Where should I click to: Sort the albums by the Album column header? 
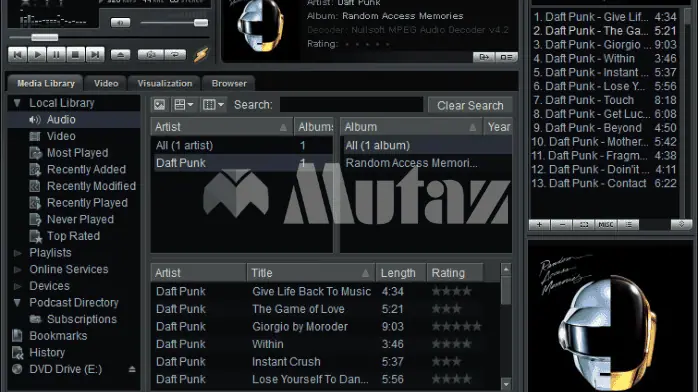(x=412, y=127)
